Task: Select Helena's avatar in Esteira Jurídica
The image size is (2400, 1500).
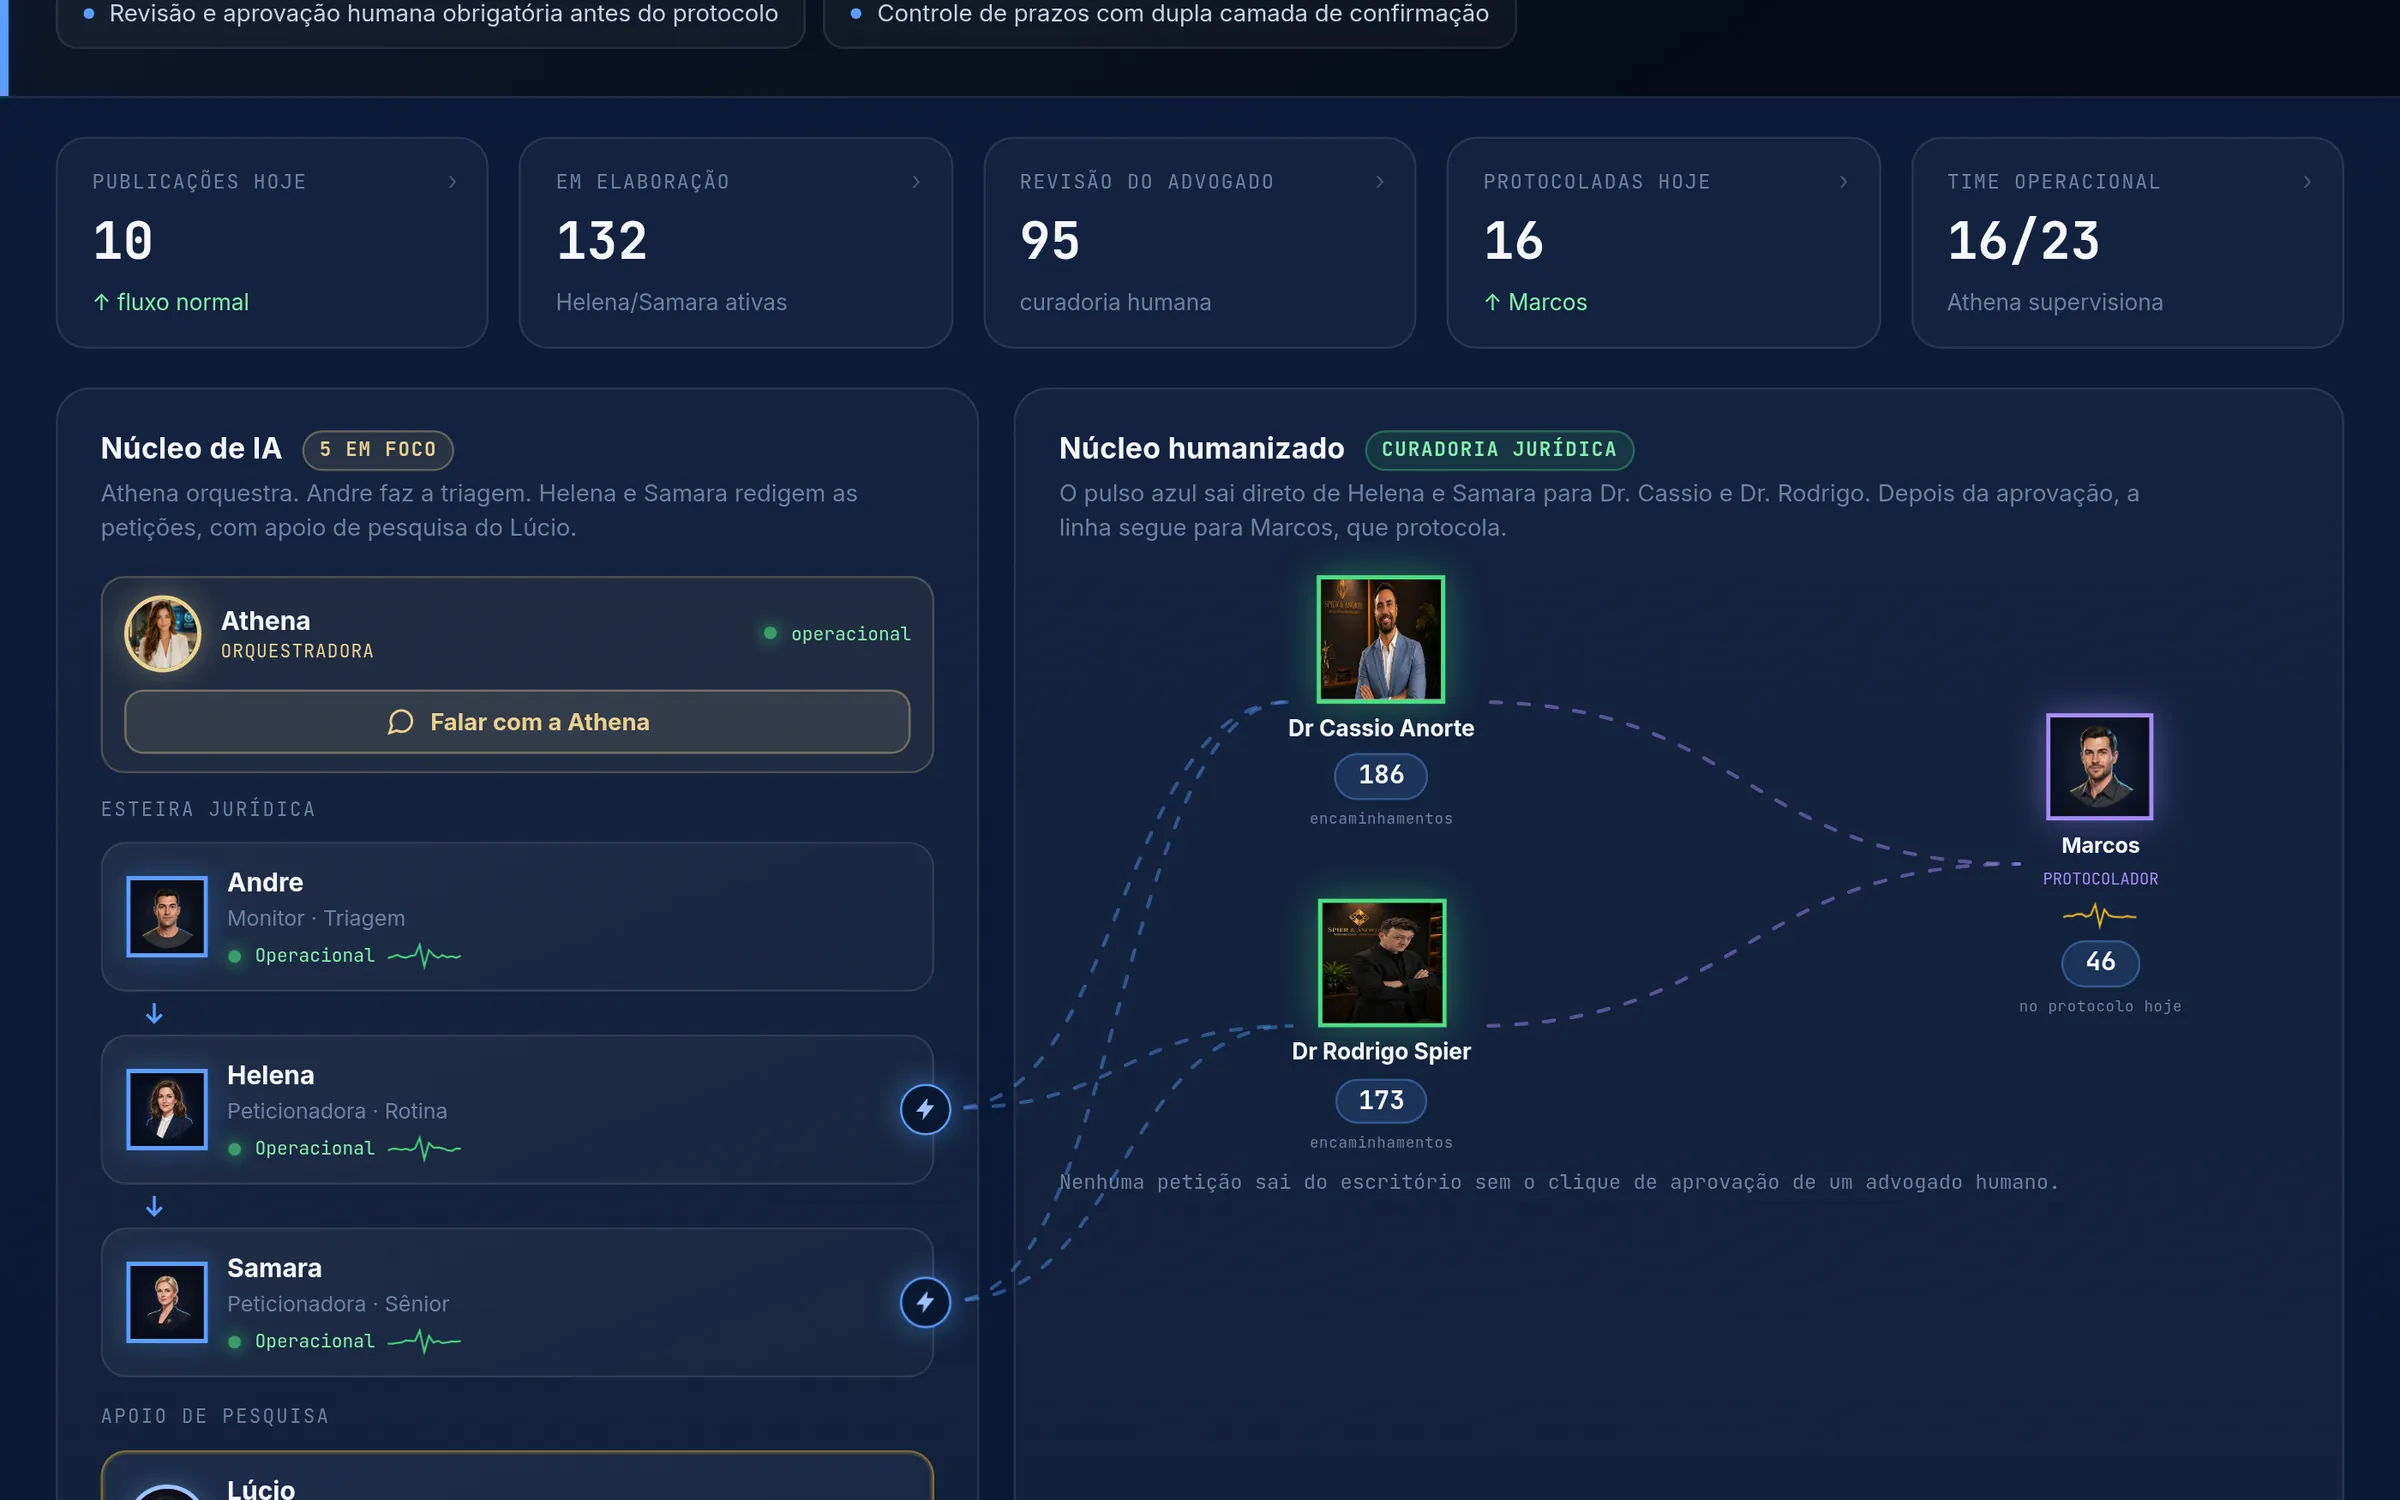Action: pyautogui.click(x=167, y=1109)
